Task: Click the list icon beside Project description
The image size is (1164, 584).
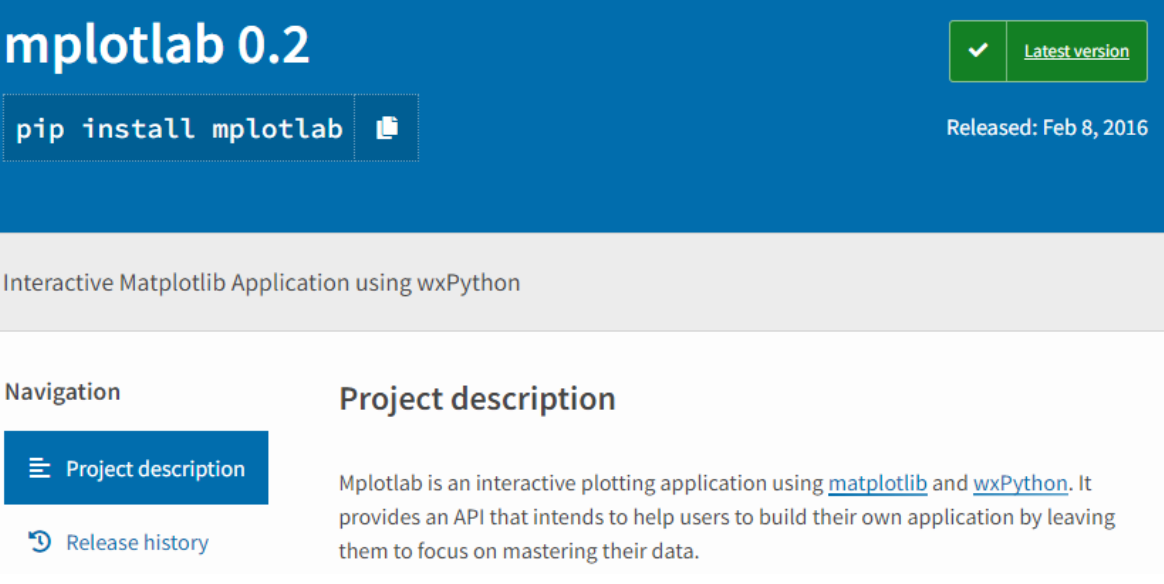Action: pyautogui.click(x=39, y=468)
